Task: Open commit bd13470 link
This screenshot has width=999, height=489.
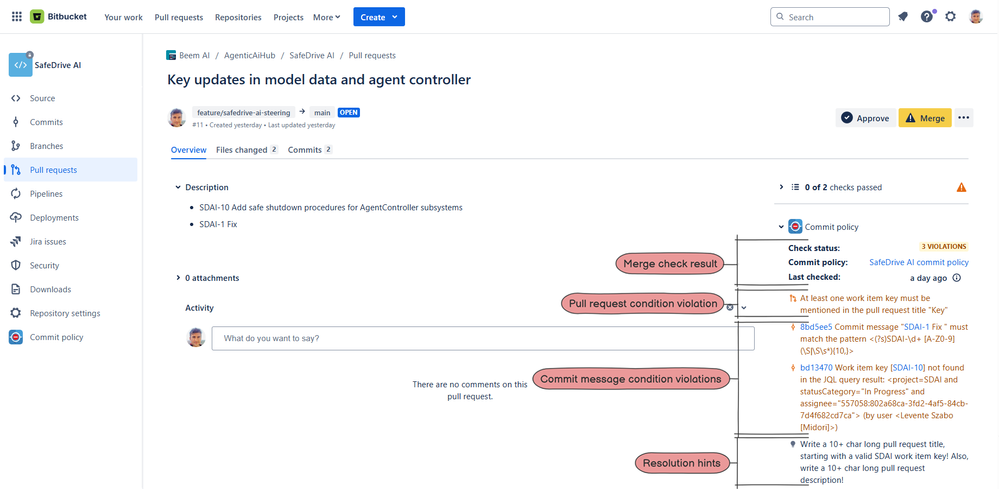Action: (816, 367)
